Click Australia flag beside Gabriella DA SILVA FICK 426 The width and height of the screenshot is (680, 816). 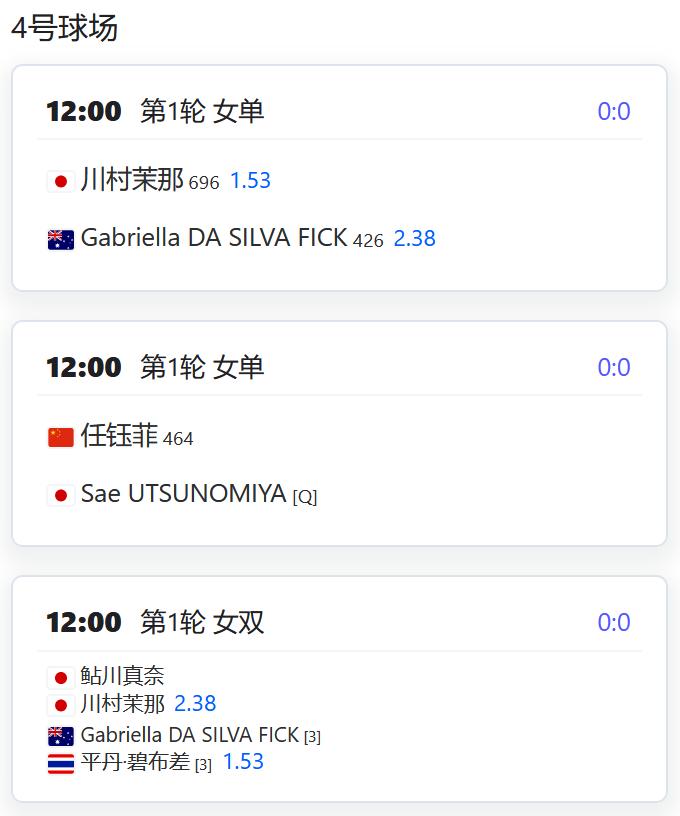tap(60, 240)
